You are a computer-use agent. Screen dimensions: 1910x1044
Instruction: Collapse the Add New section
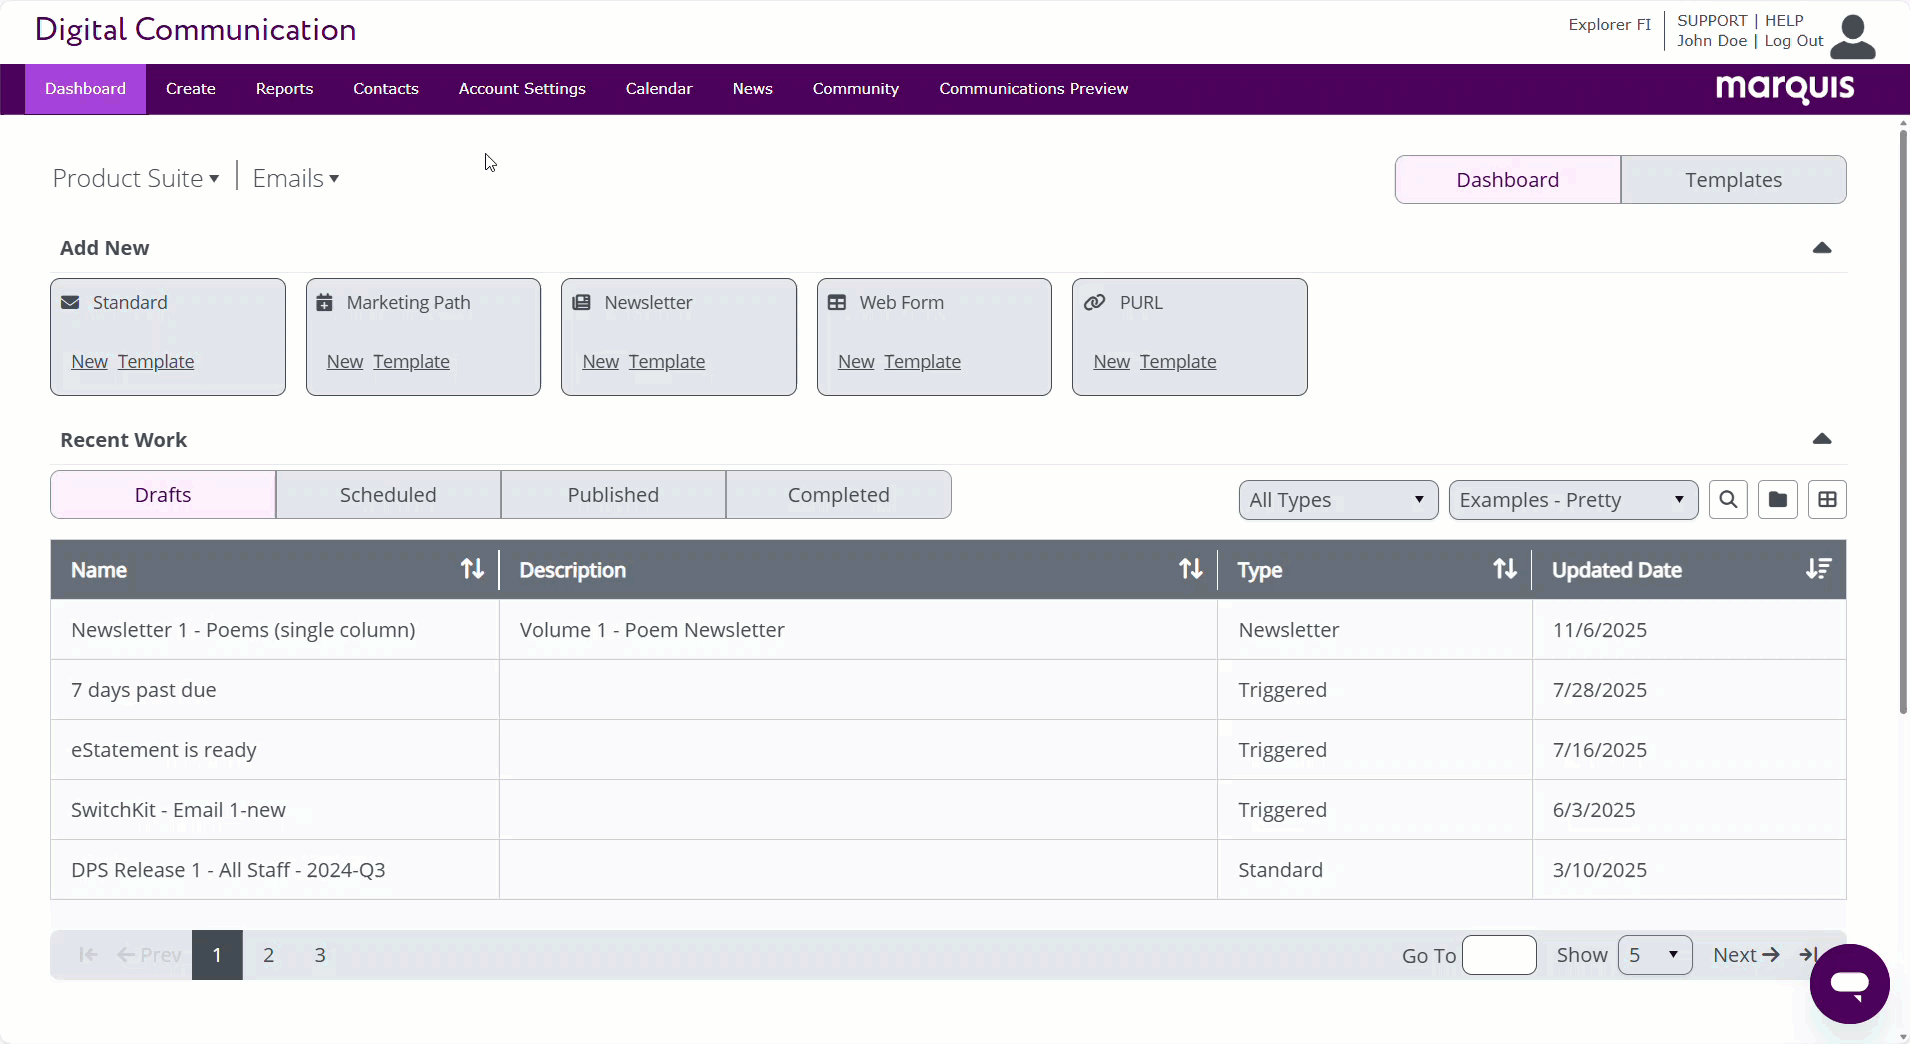(x=1822, y=248)
